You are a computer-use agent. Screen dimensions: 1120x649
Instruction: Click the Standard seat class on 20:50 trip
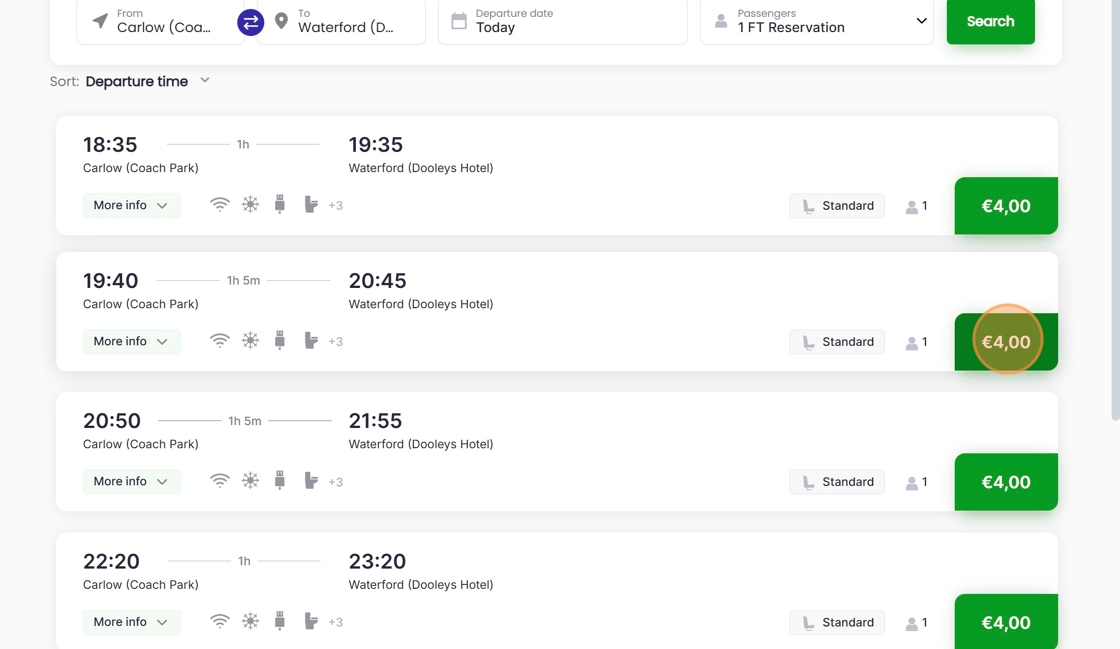pos(837,482)
